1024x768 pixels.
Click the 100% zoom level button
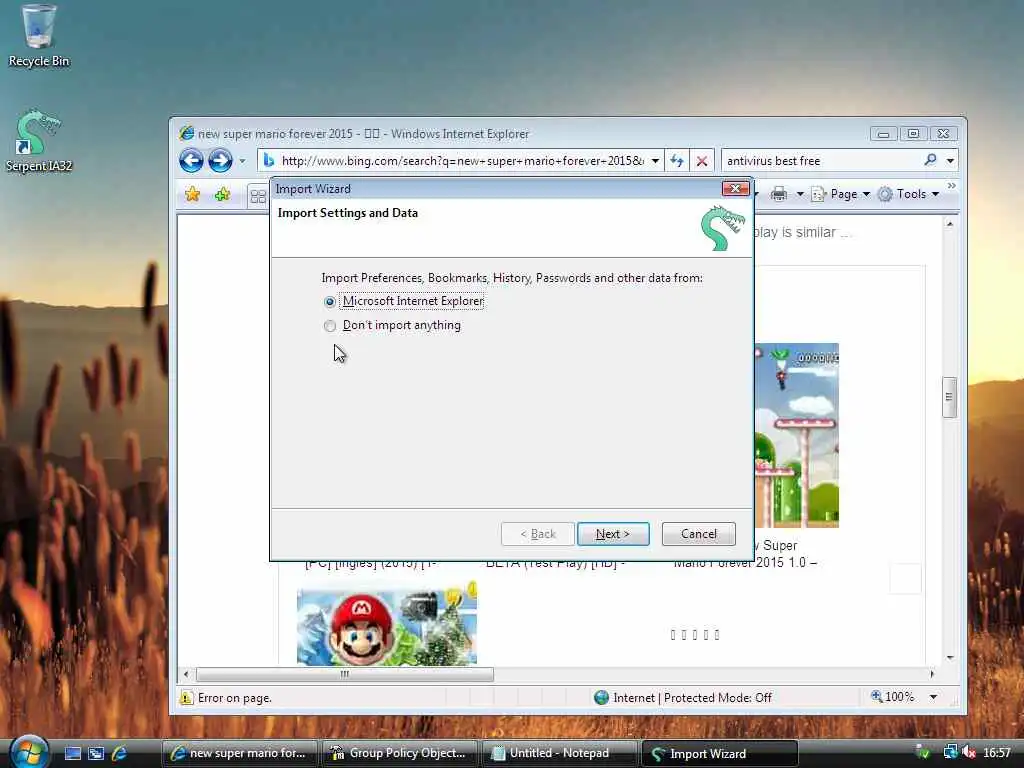pyautogui.click(x=893, y=697)
